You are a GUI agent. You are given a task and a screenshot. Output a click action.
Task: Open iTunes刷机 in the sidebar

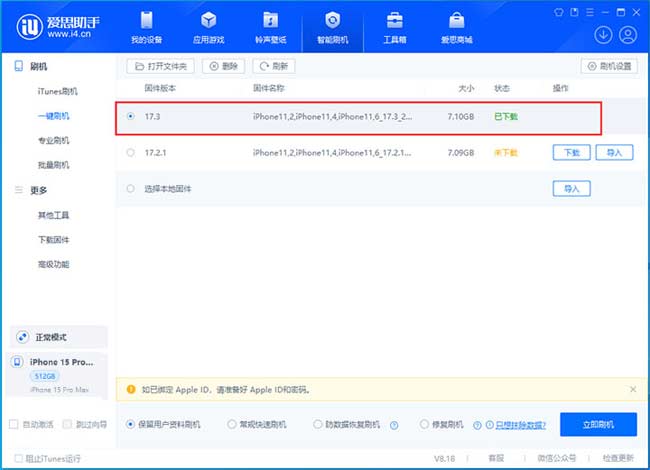[58, 91]
